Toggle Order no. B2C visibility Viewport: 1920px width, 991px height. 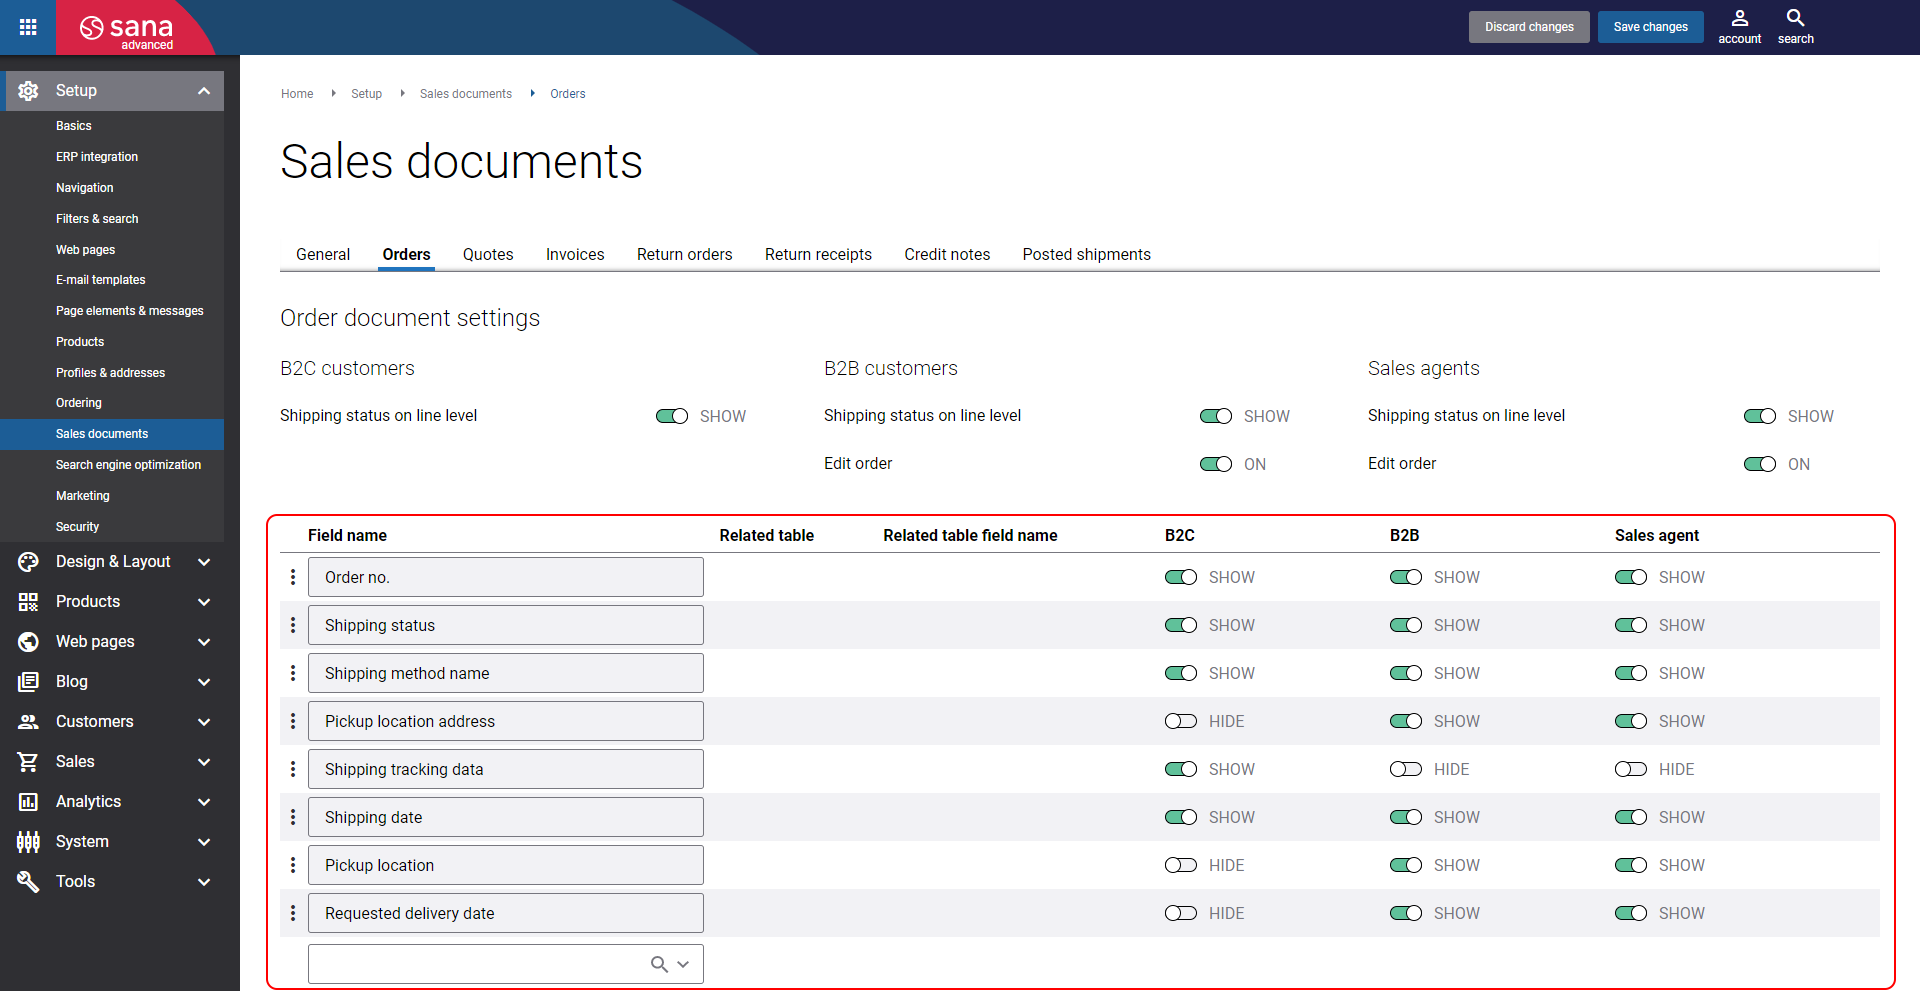(1181, 577)
